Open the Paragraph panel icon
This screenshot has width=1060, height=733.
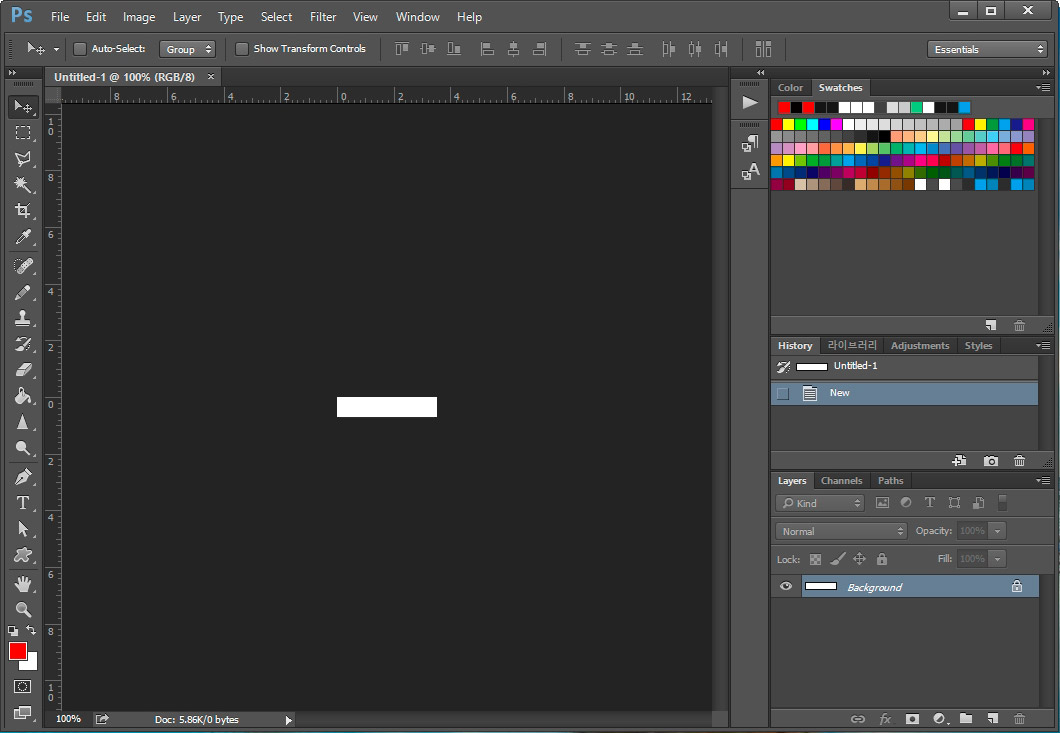750,143
